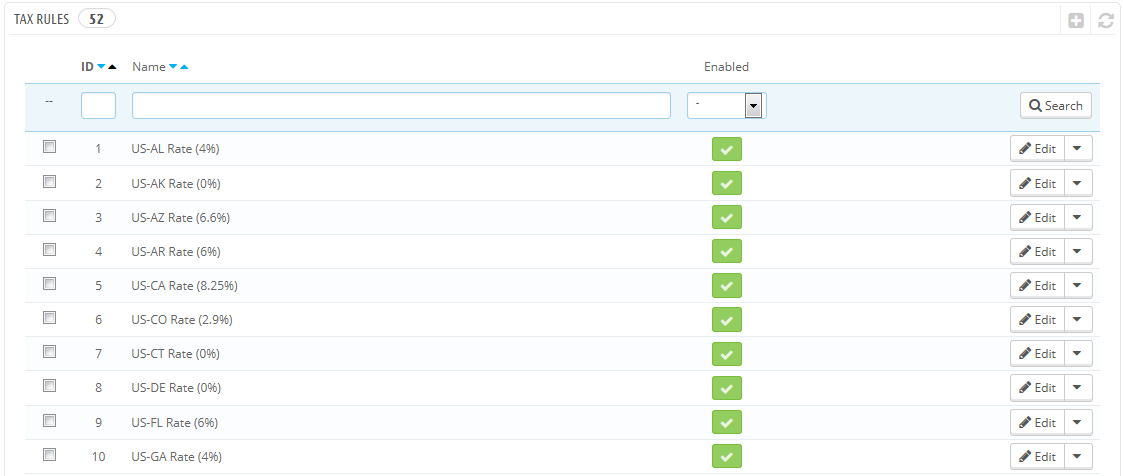Edit the US-CA Rate (8.25%) rule

point(1037,285)
